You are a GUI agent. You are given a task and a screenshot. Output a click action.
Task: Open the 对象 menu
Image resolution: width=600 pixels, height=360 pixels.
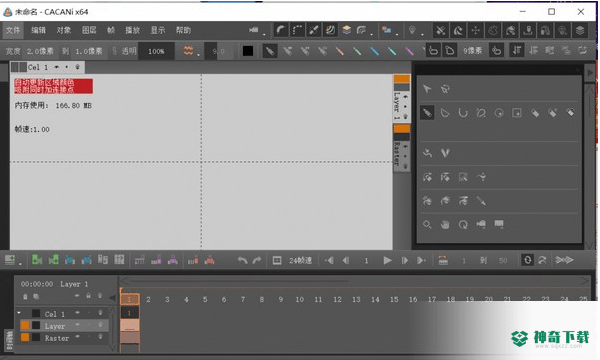64,30
